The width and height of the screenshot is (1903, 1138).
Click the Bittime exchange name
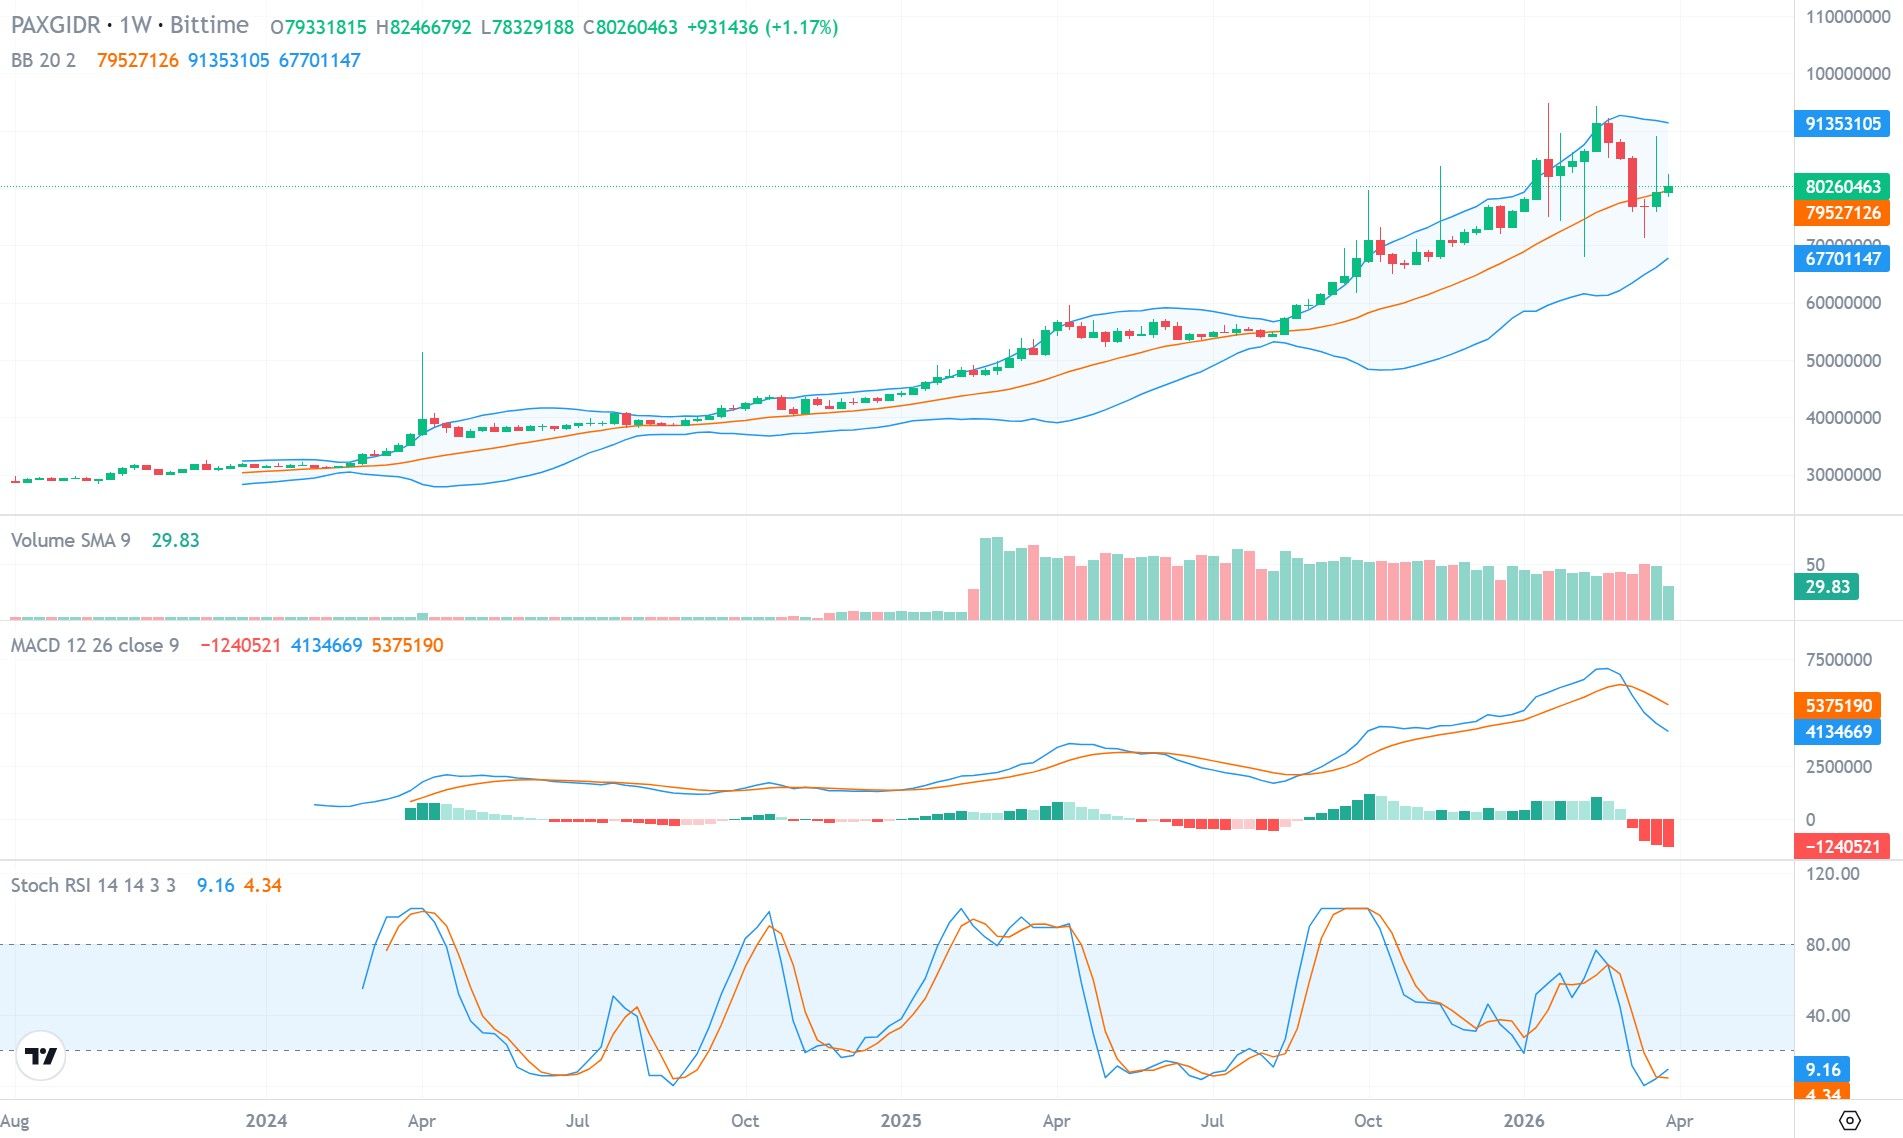tap(212, 25)
